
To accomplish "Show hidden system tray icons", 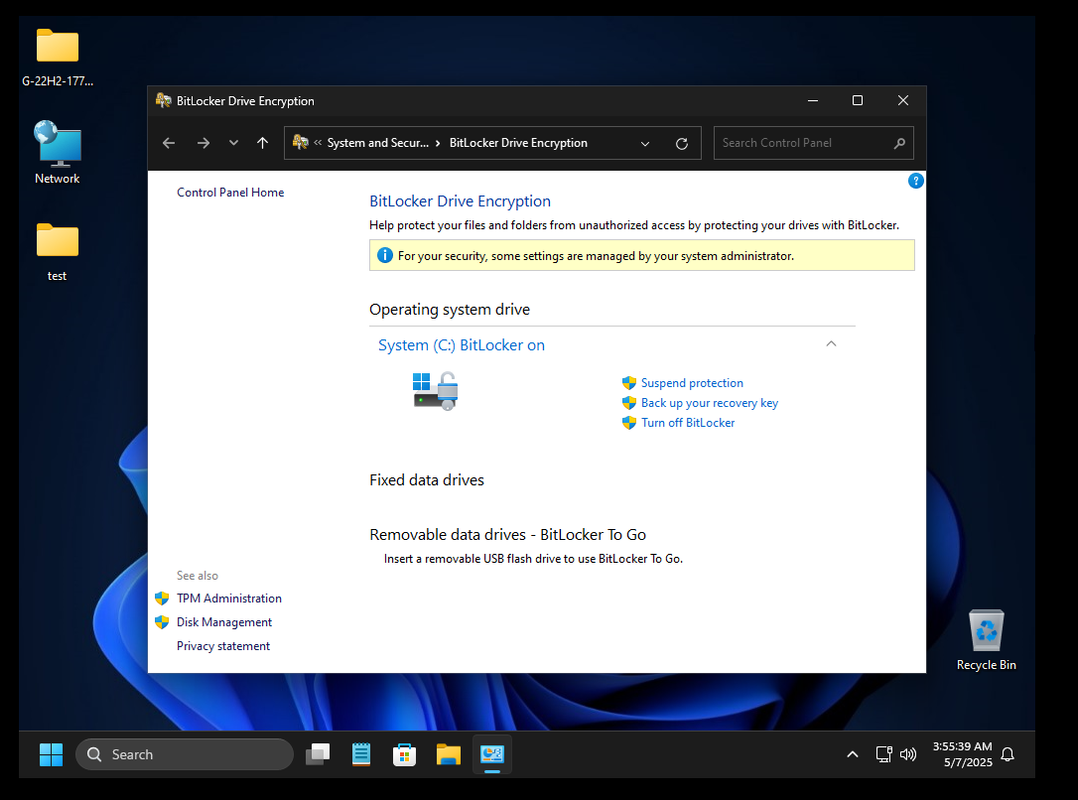I will (852, 755).
